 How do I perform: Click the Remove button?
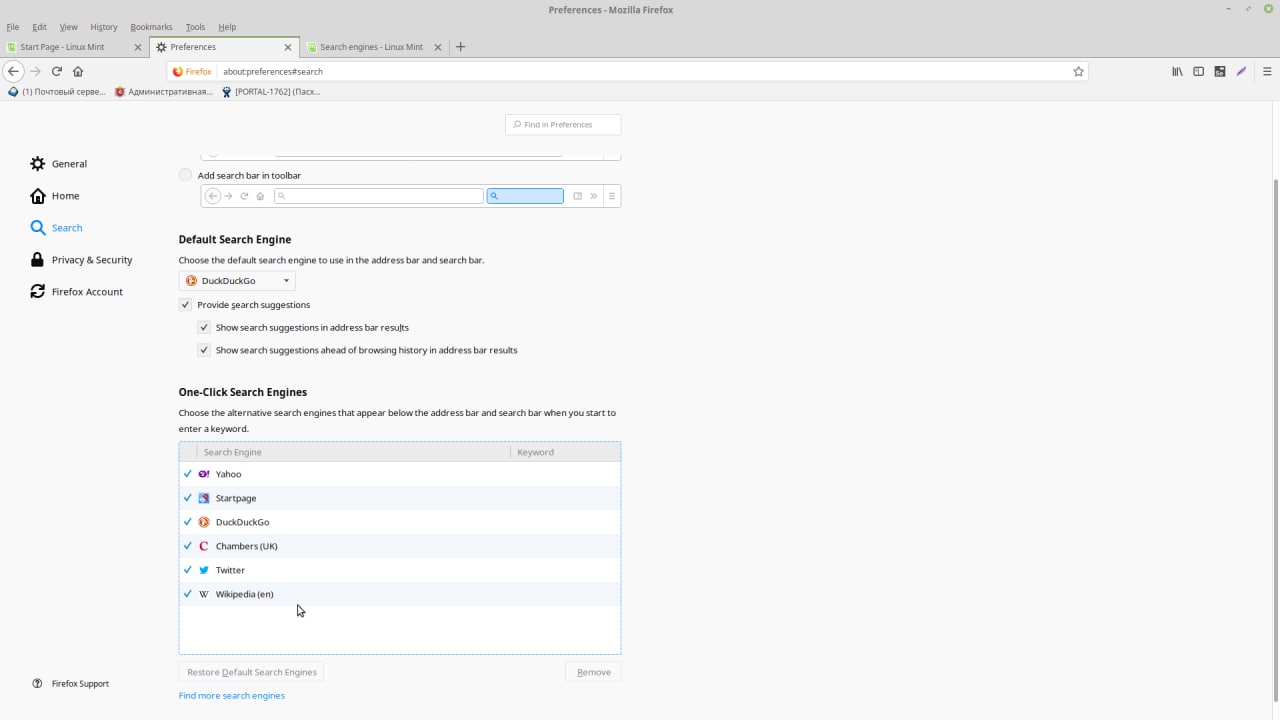click(x=593, y=672)
